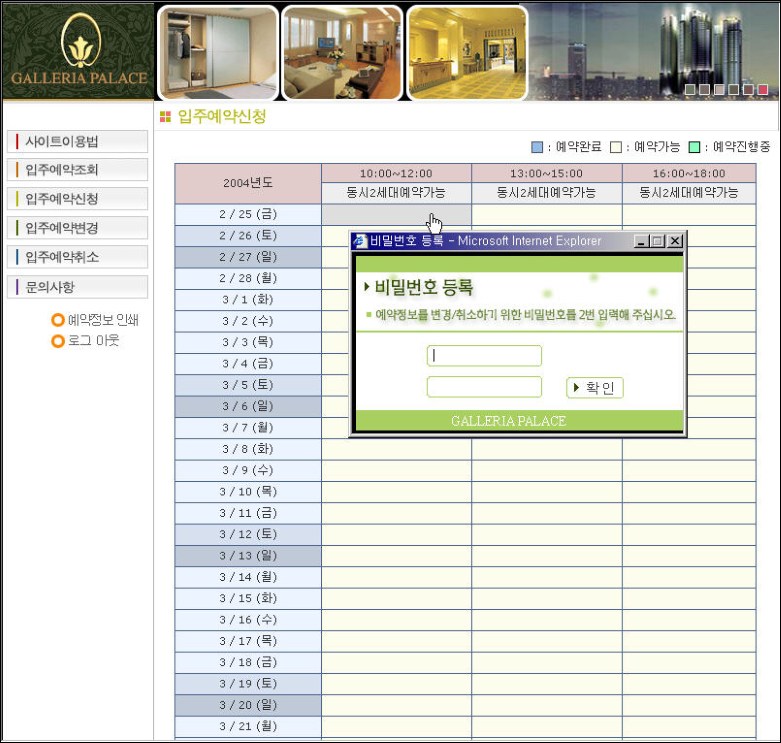Go to 입주예약변경 in the sidebar
This screenshot has width=781, height=743.
pos(77,228)
